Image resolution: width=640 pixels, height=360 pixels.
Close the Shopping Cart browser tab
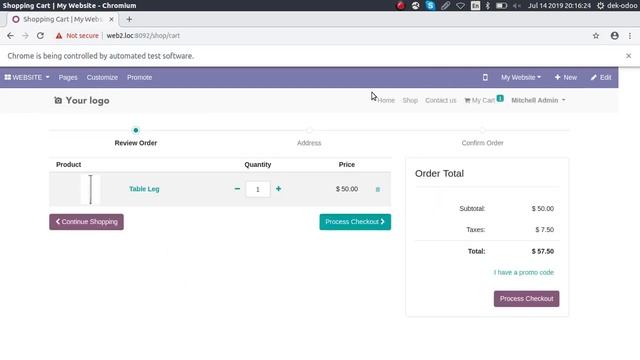(111, 19)
